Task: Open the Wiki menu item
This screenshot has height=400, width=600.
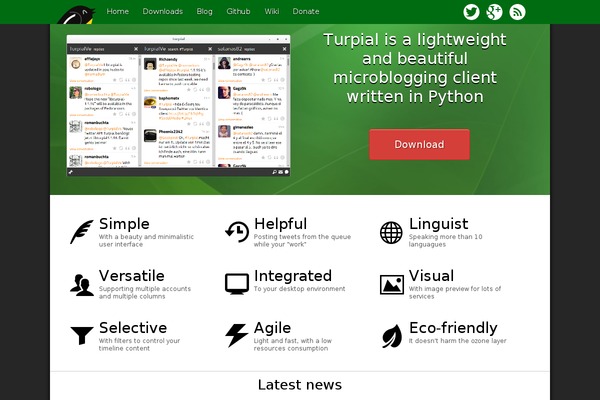Action: [x=272, y=11]
